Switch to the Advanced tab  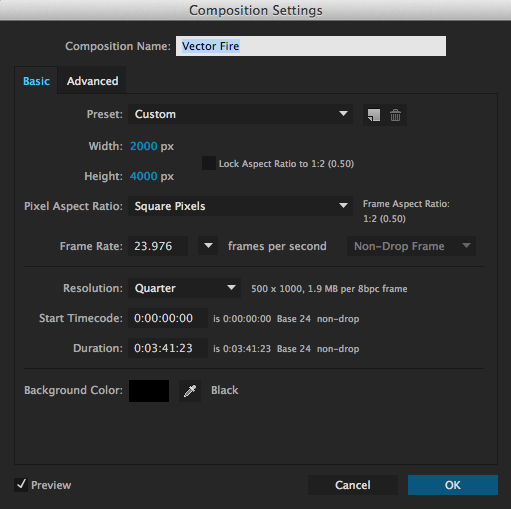tap(92, 81)
